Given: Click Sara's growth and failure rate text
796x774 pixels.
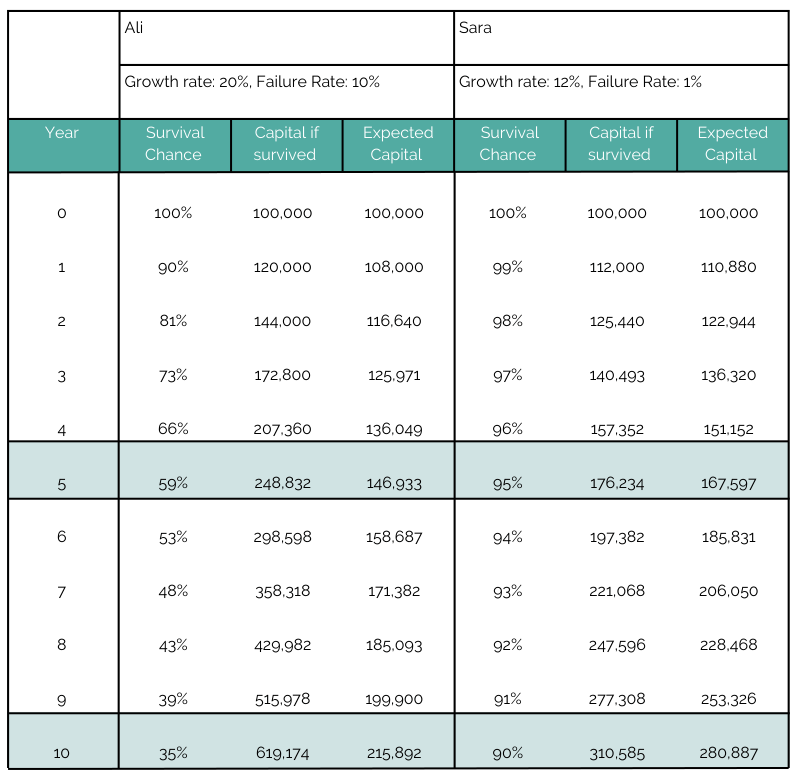Looking at the screenshot, I should [x=580, y=82].
